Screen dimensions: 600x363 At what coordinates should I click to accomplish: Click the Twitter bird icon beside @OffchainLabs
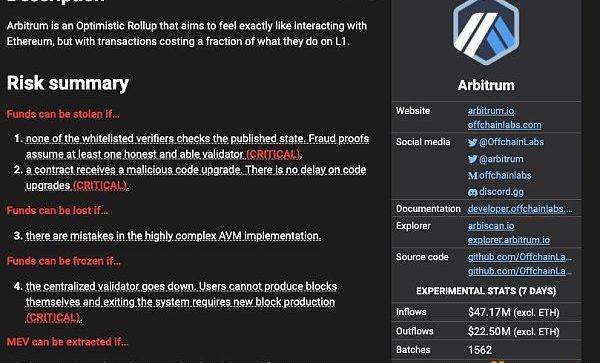pyautogui.click(x=472, y=142)
